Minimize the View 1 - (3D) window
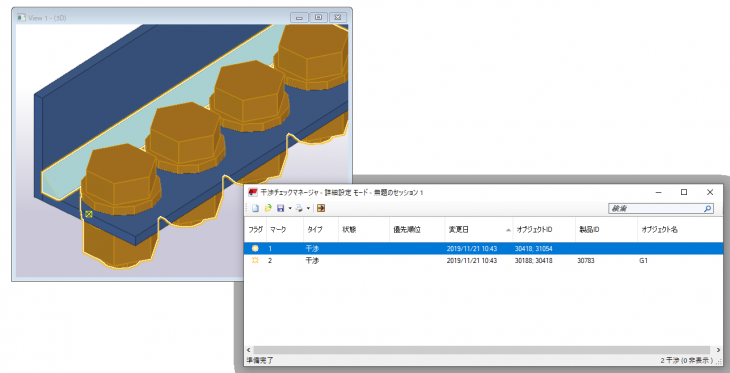 click(x=299, y=17)
